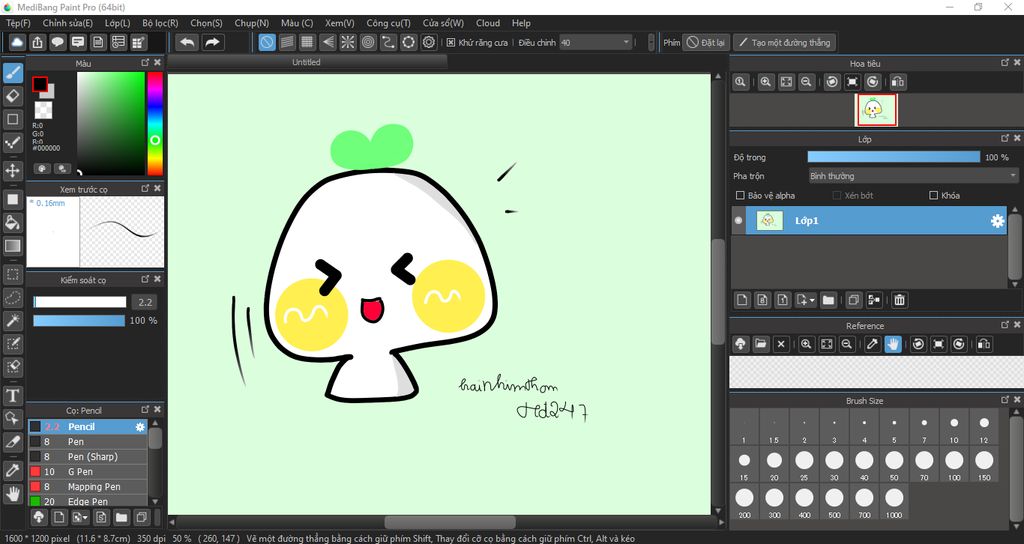Enable Khóa layer lock checkbox
1024x544 pixels.
click(x=933, y=195)
